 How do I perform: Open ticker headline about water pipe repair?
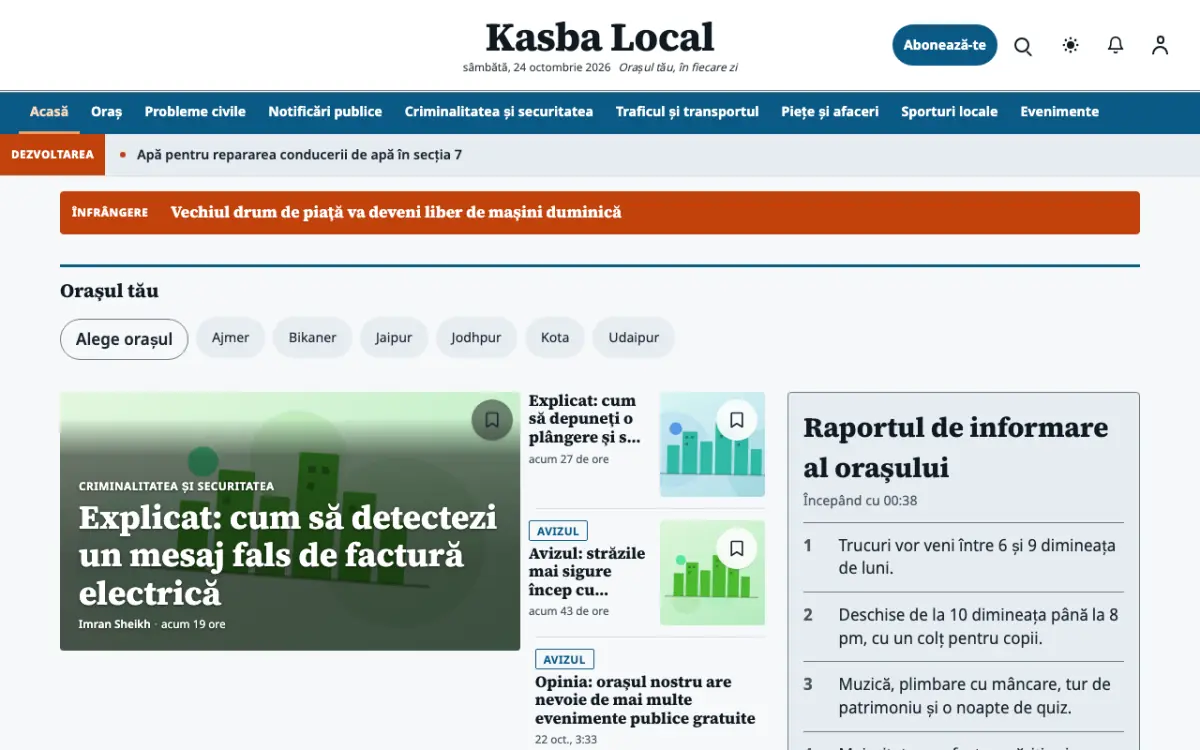(x=299, y=155)
